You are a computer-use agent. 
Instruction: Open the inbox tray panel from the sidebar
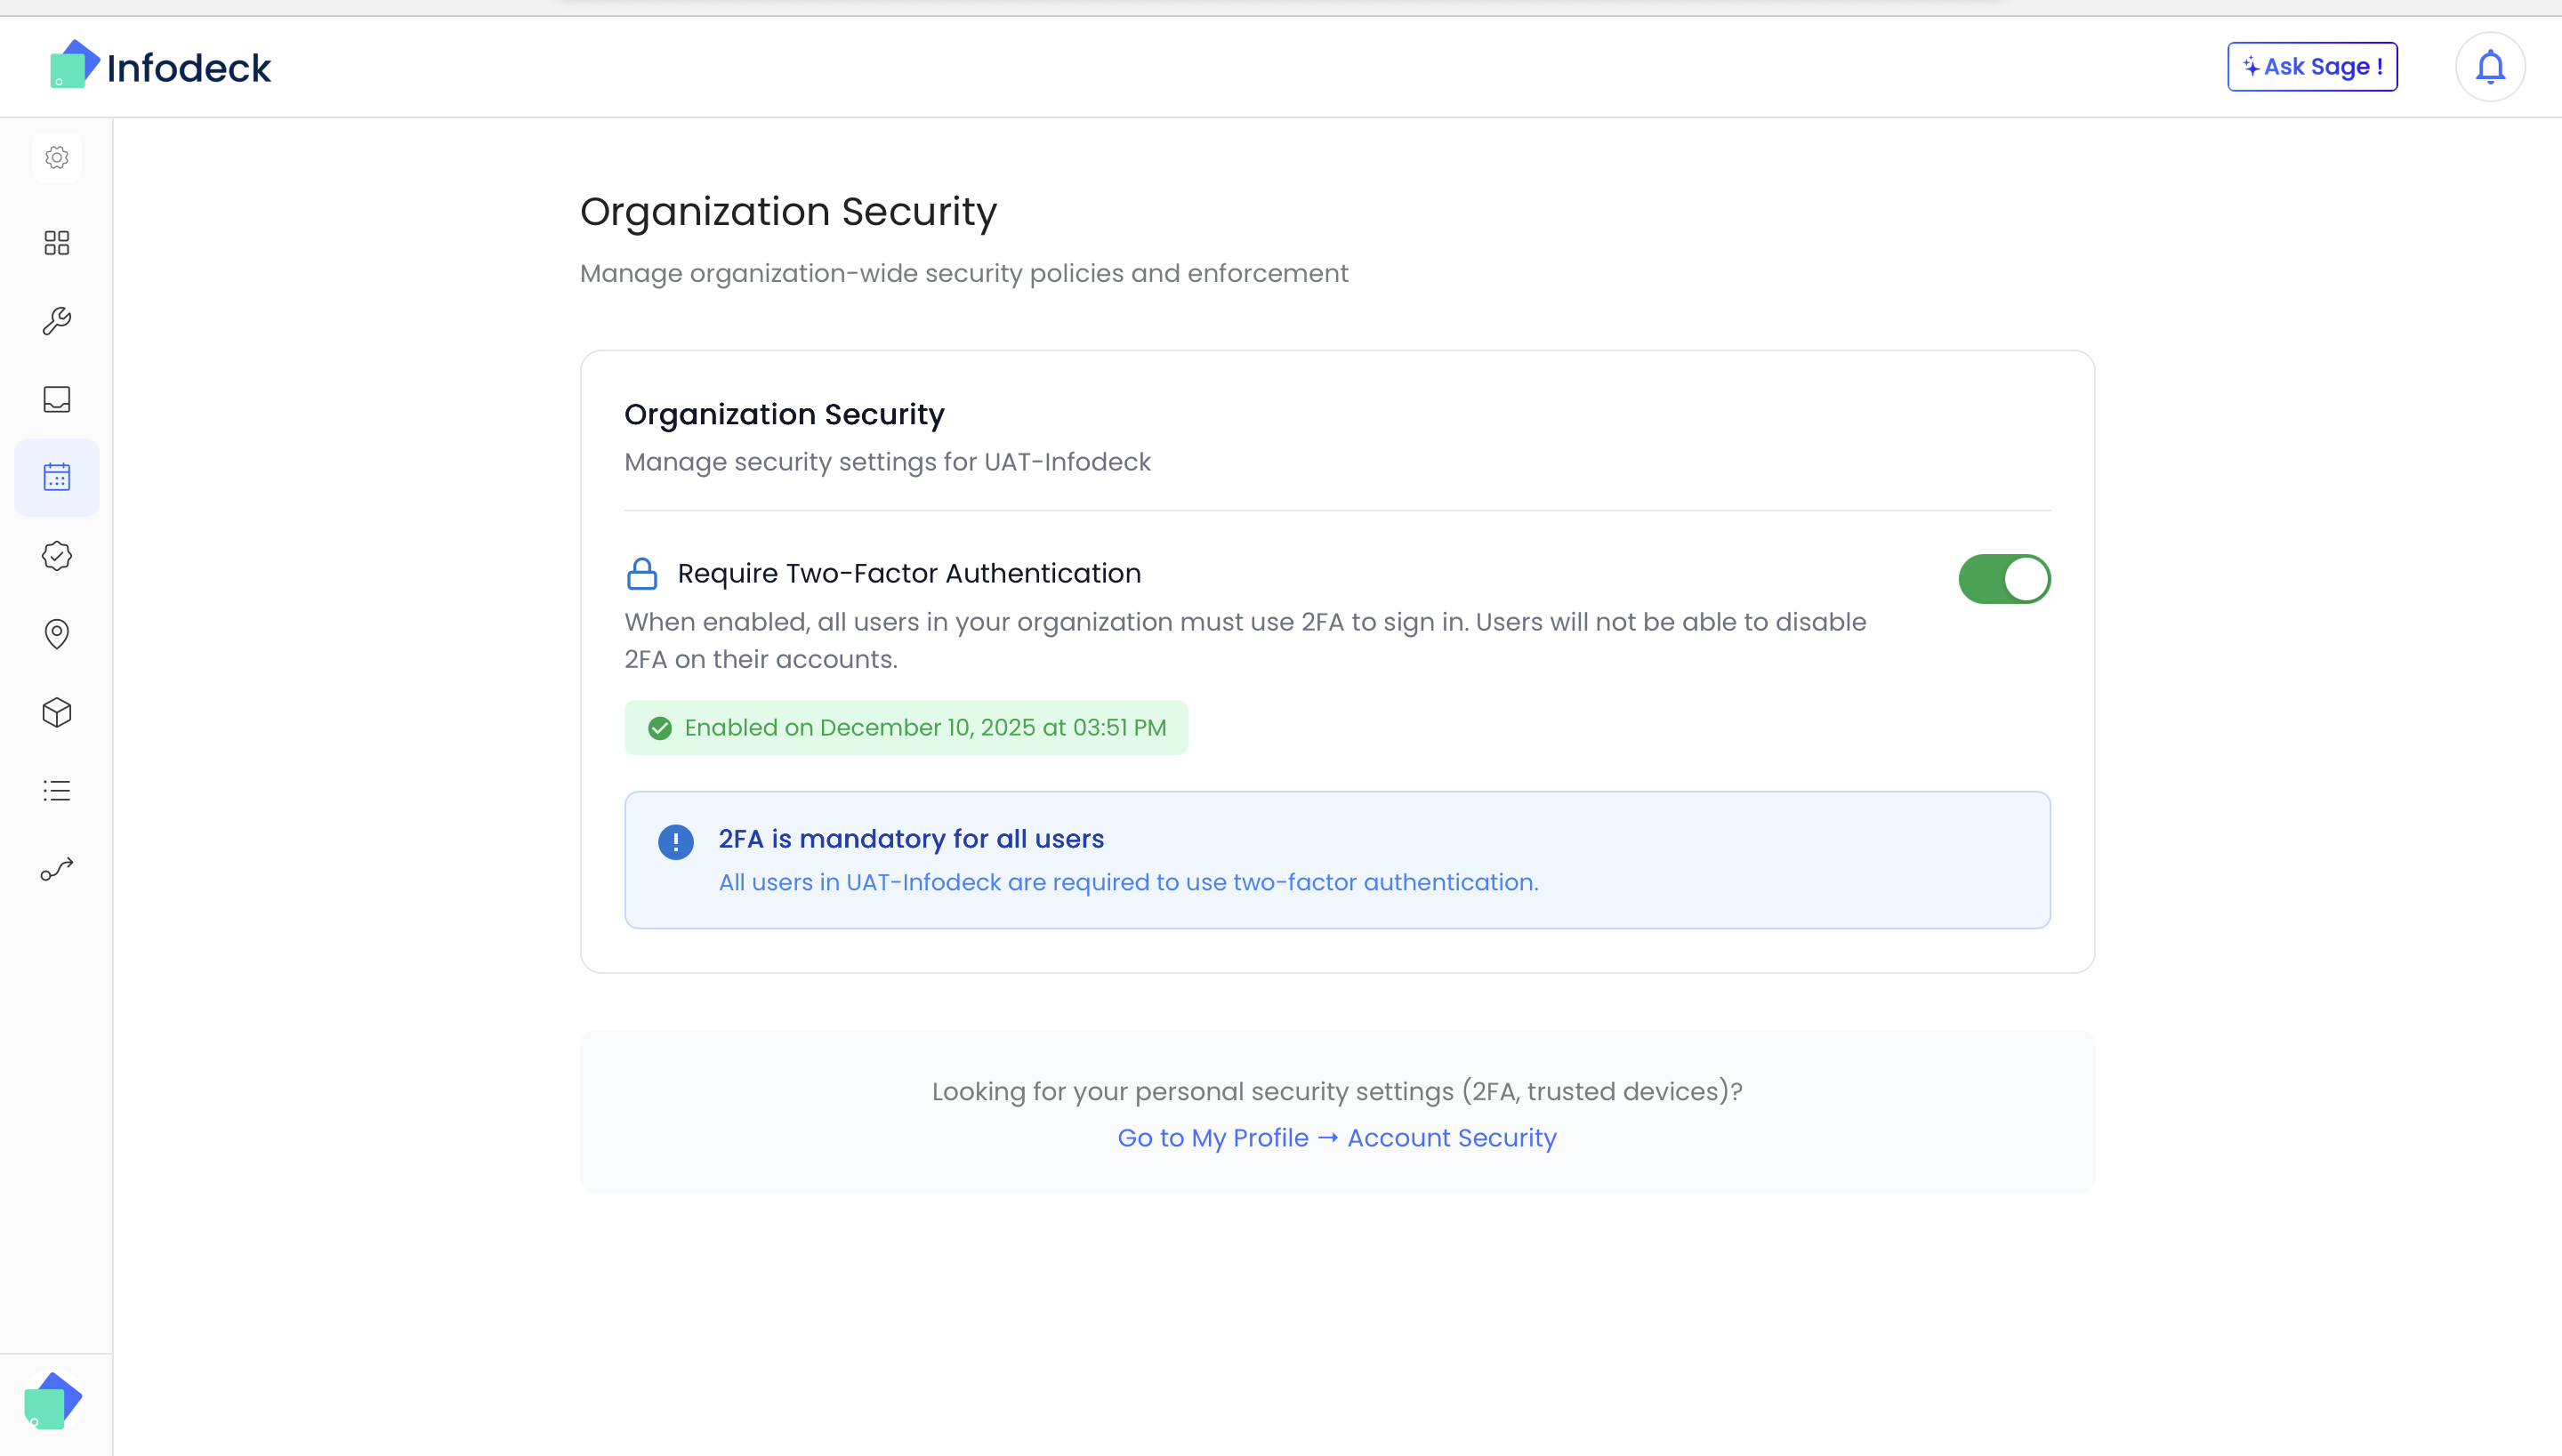pyautogui.click(x=56, y=399)
